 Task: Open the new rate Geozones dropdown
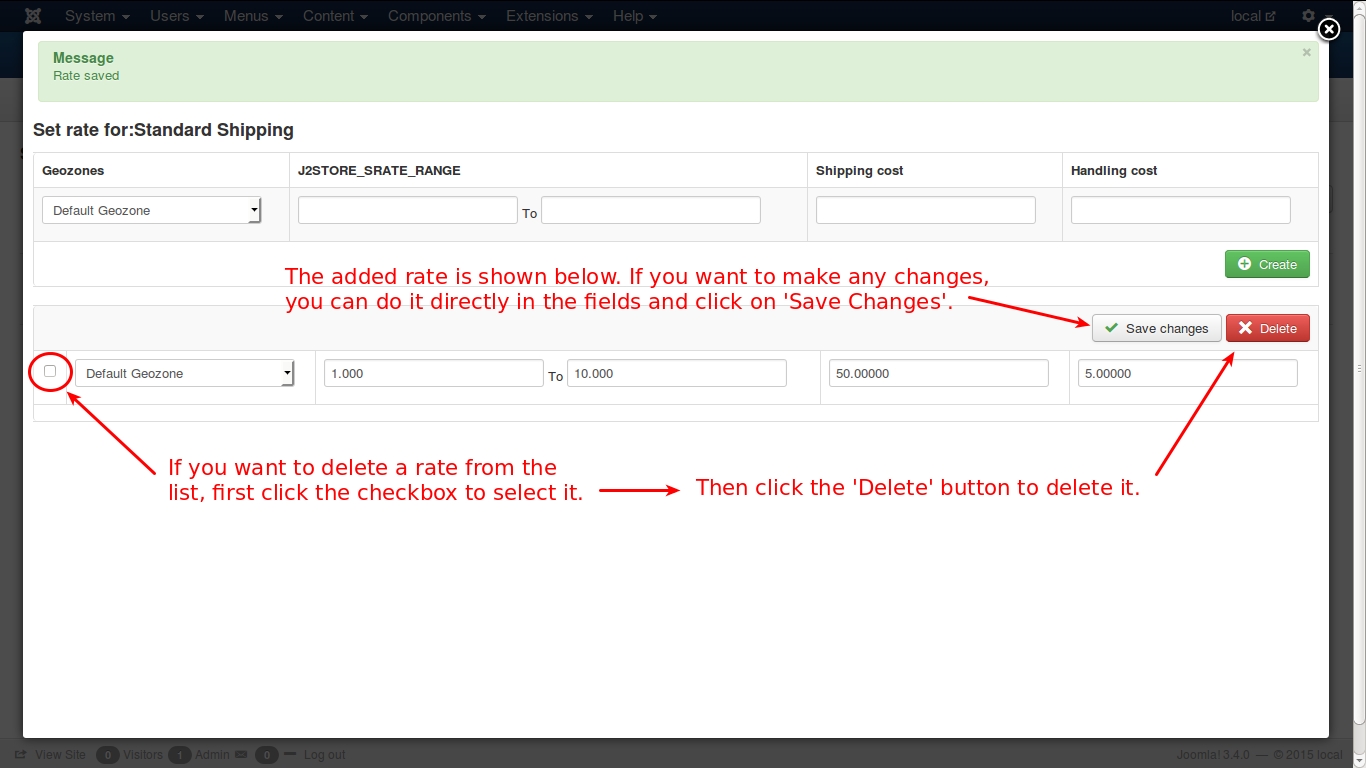(152, 211)
